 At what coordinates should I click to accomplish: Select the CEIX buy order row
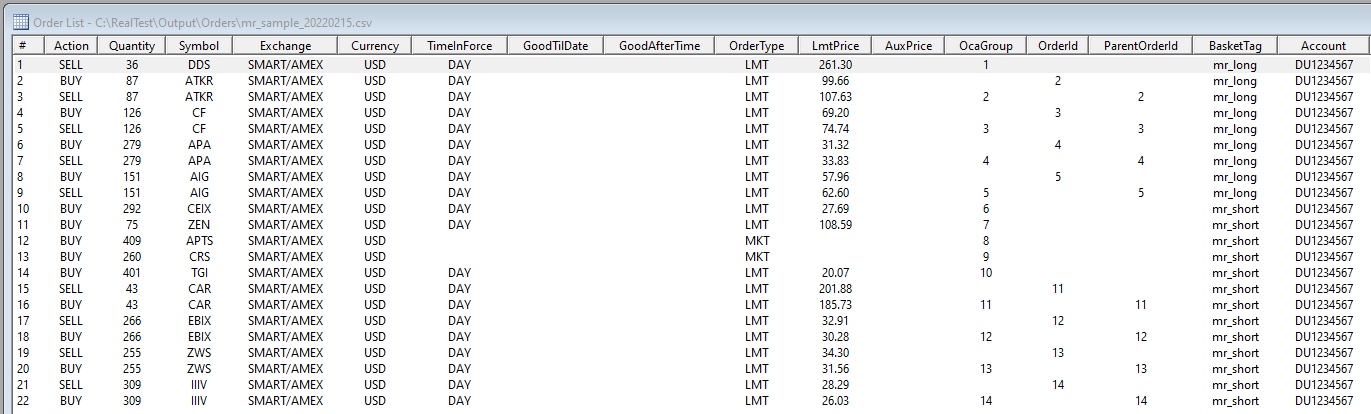click(x=198, y=208)
